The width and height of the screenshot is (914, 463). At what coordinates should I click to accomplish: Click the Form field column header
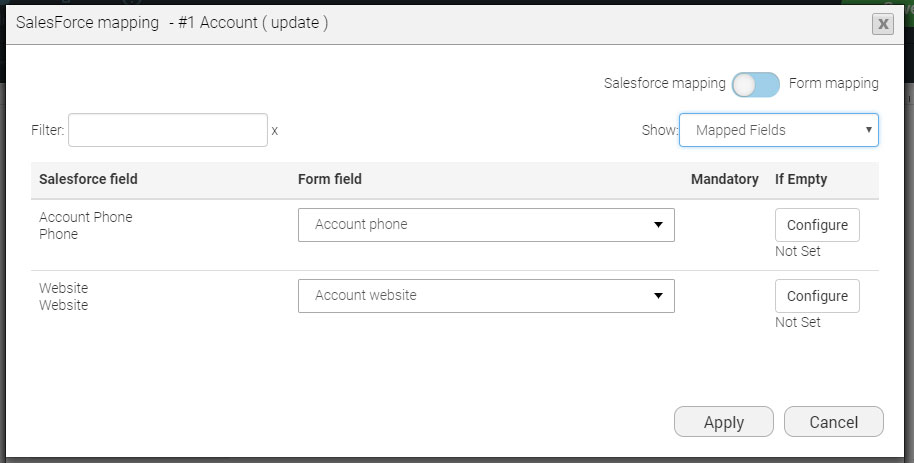(330, 179)
